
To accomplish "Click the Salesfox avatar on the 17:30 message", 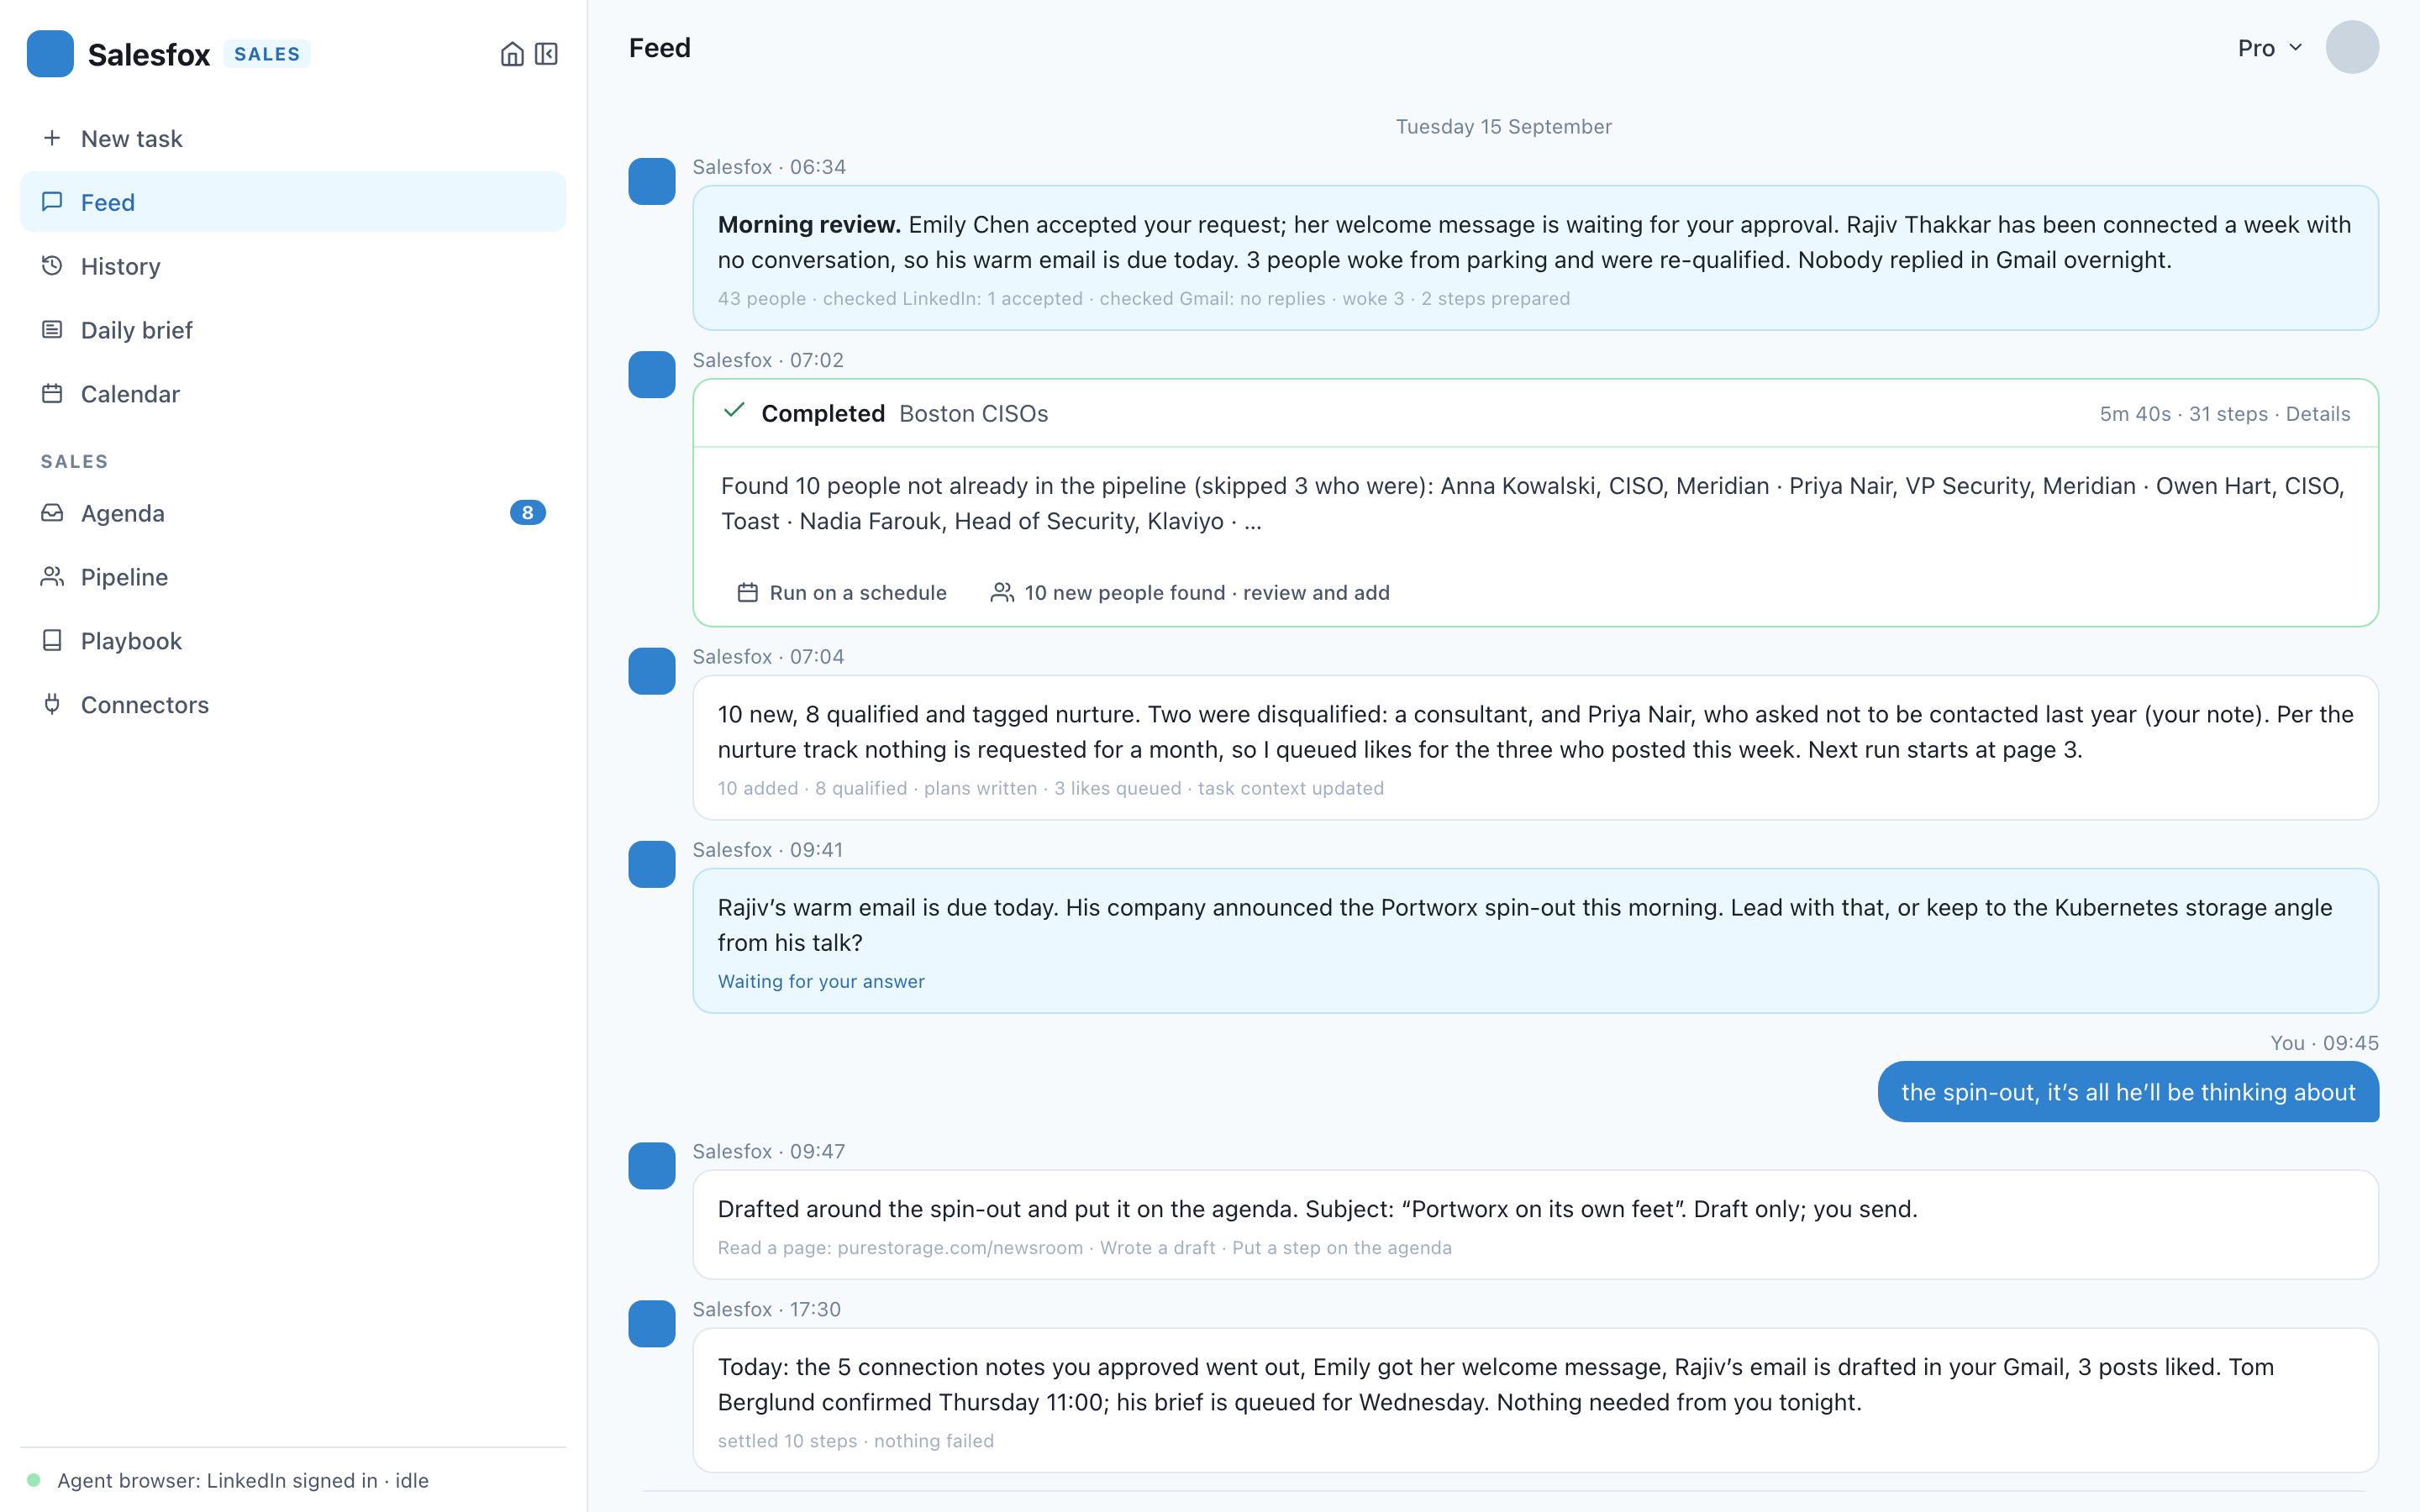I will click(652, 1324).
